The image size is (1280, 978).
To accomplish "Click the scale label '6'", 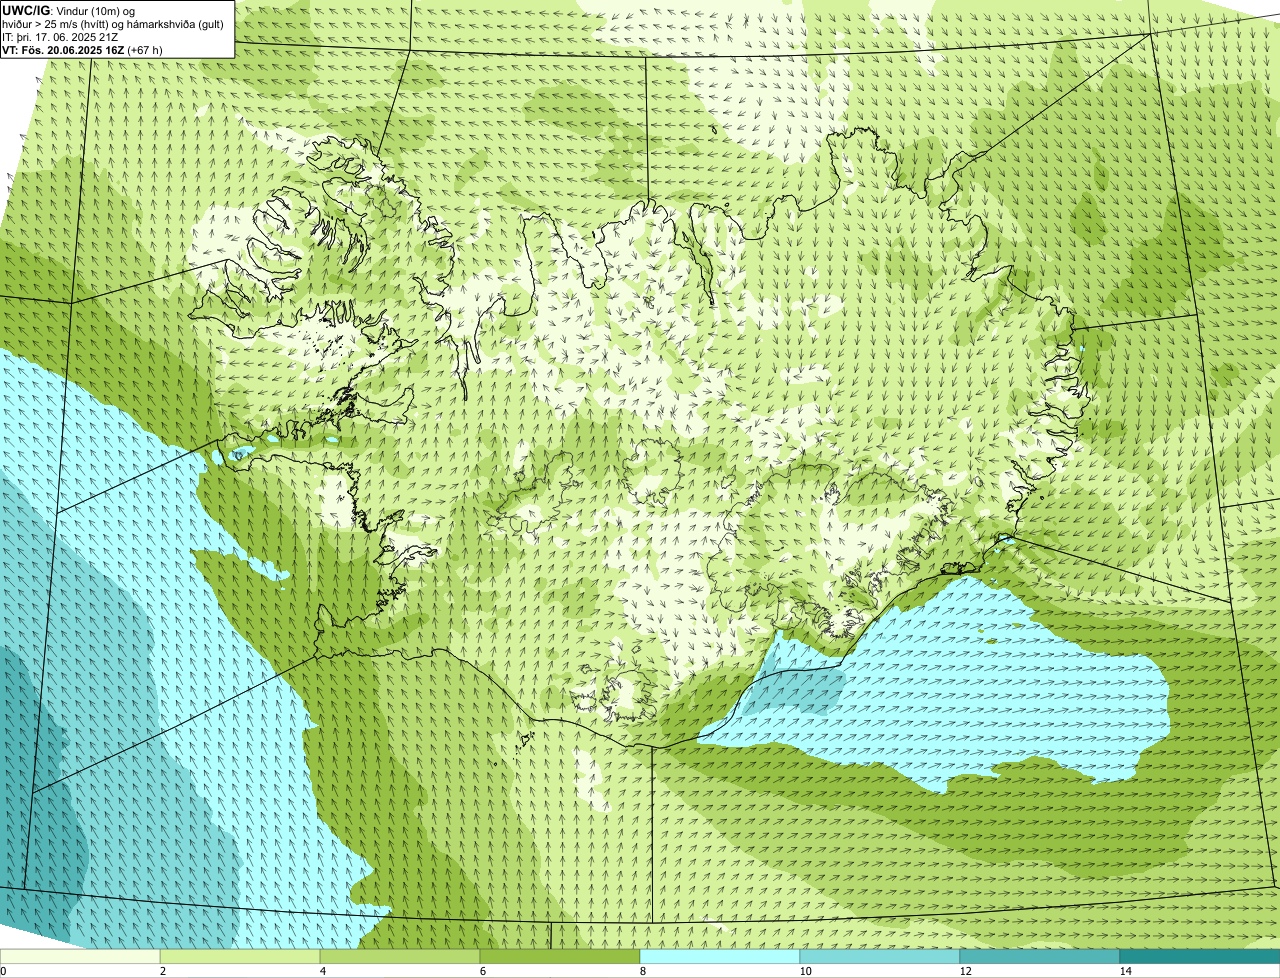I will click(x=482, y=971).
